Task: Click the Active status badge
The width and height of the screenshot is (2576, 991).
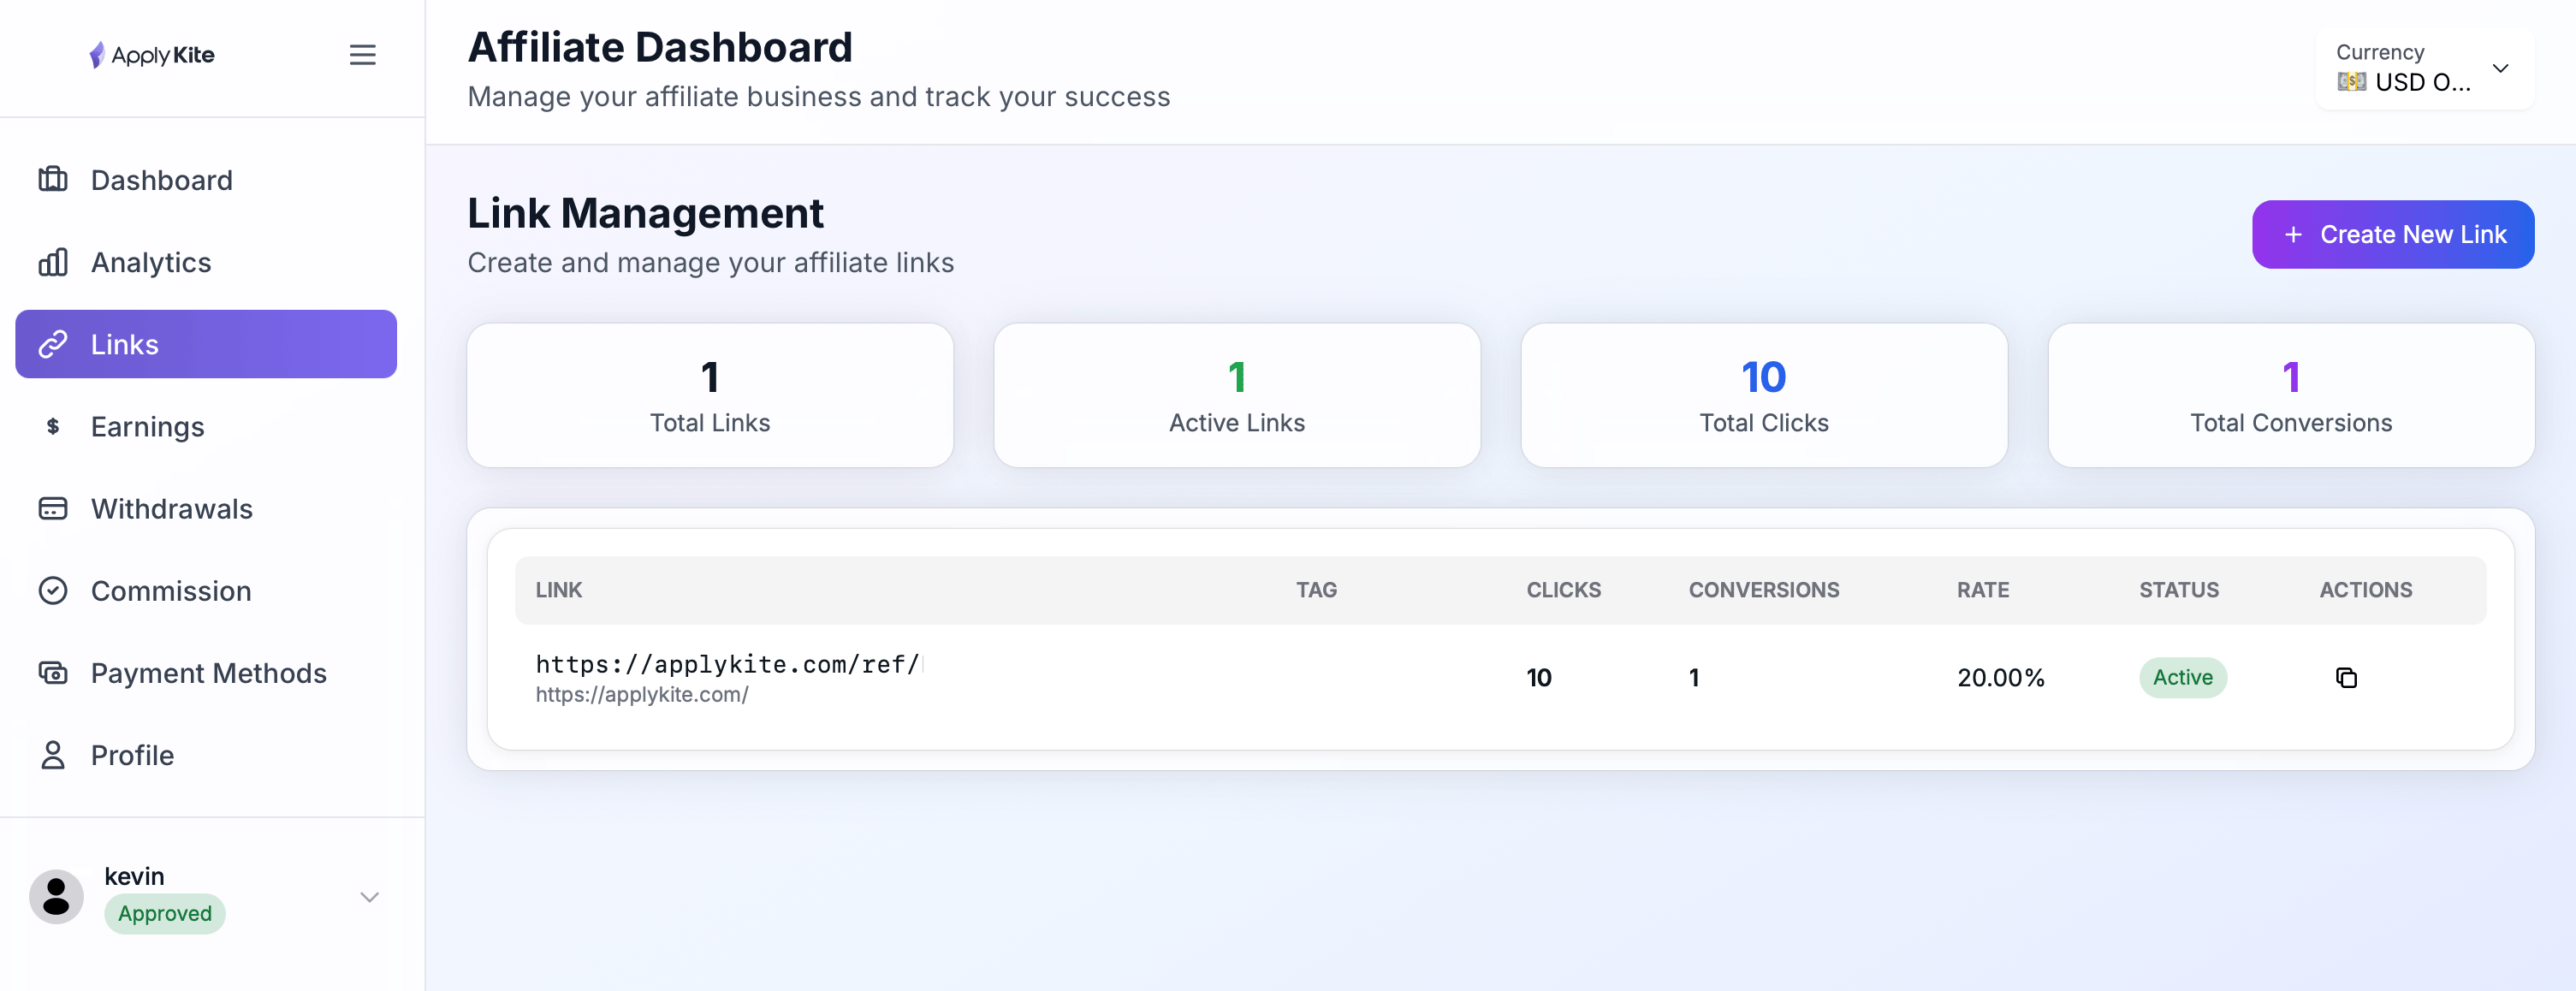Action: [2182, 678]
